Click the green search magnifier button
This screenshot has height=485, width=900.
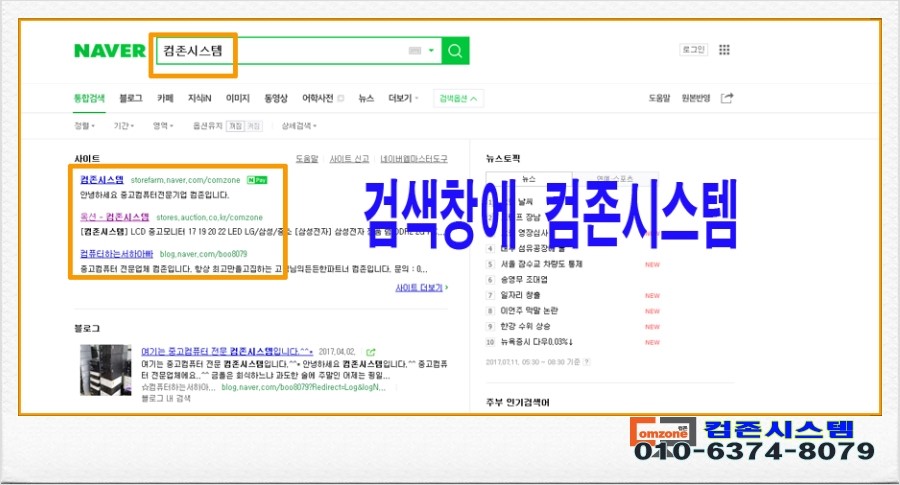(x=456, y=51)
